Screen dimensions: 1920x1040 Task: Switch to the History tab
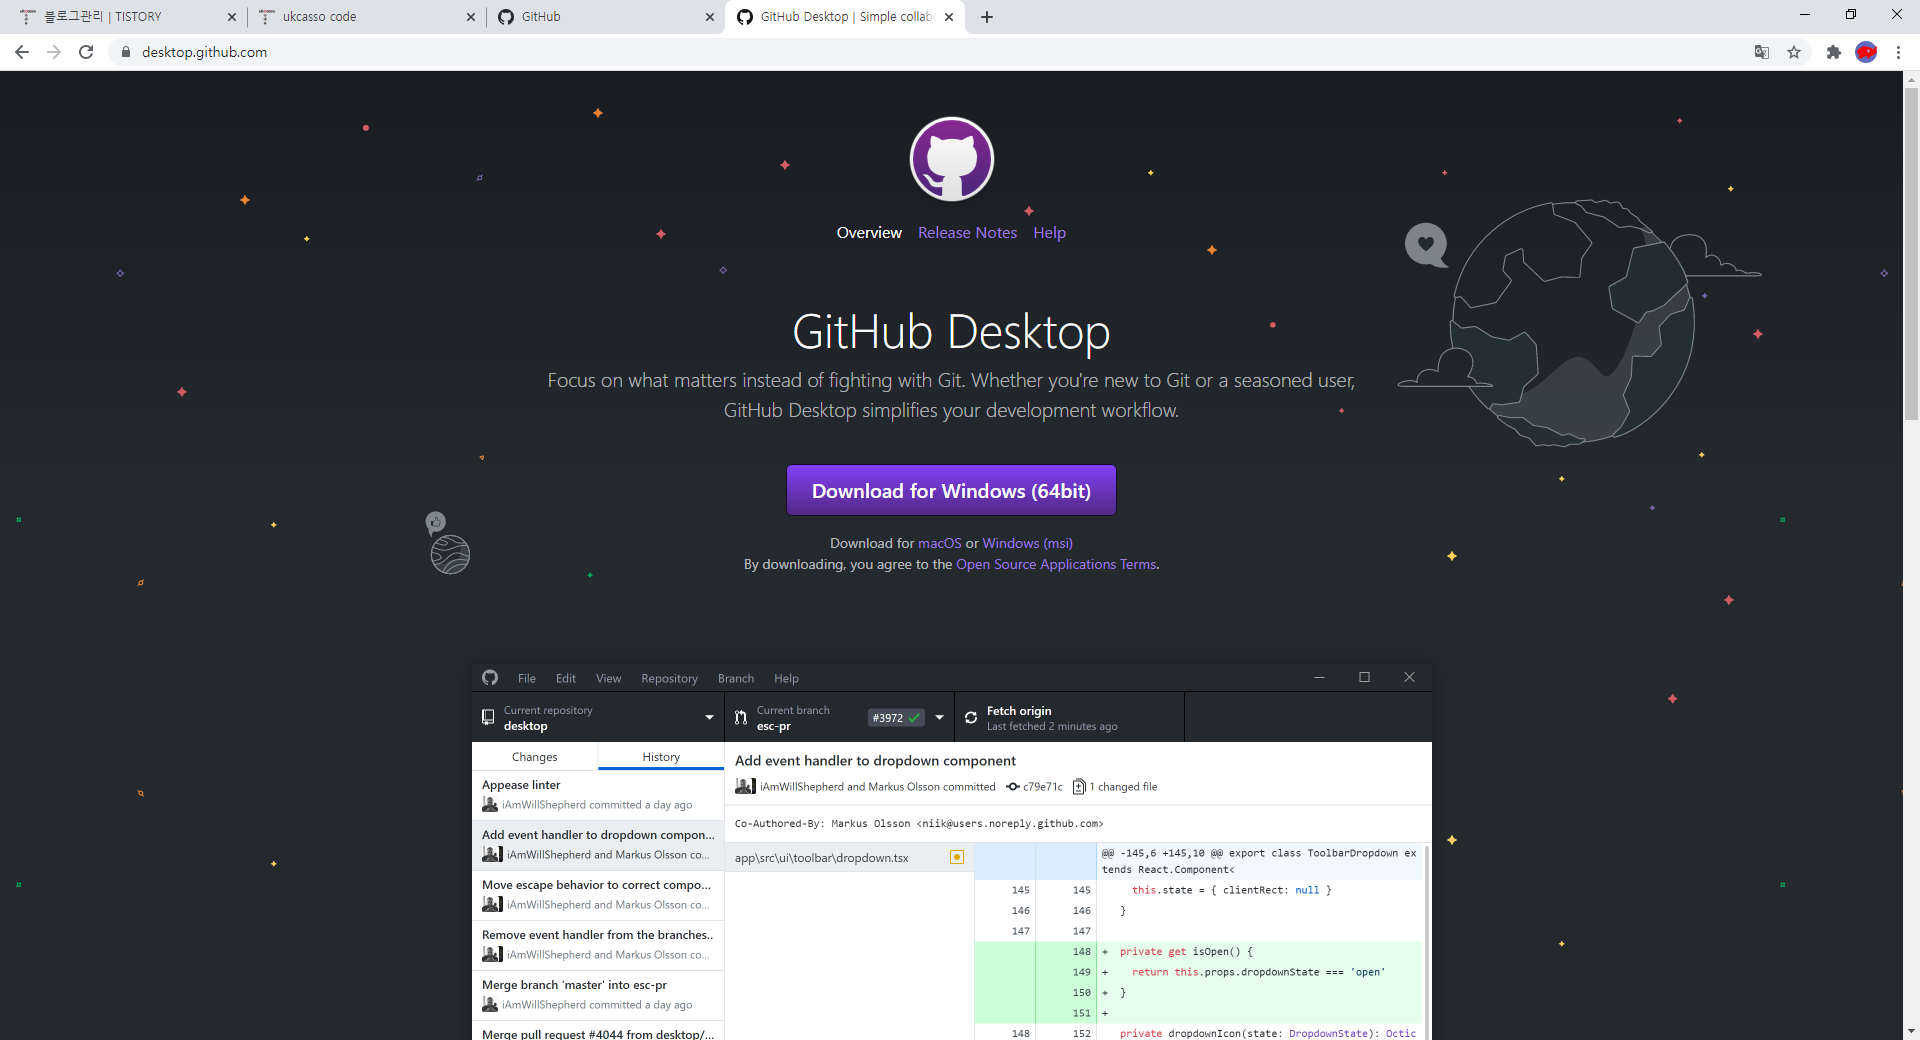click(x=661, y=757)
